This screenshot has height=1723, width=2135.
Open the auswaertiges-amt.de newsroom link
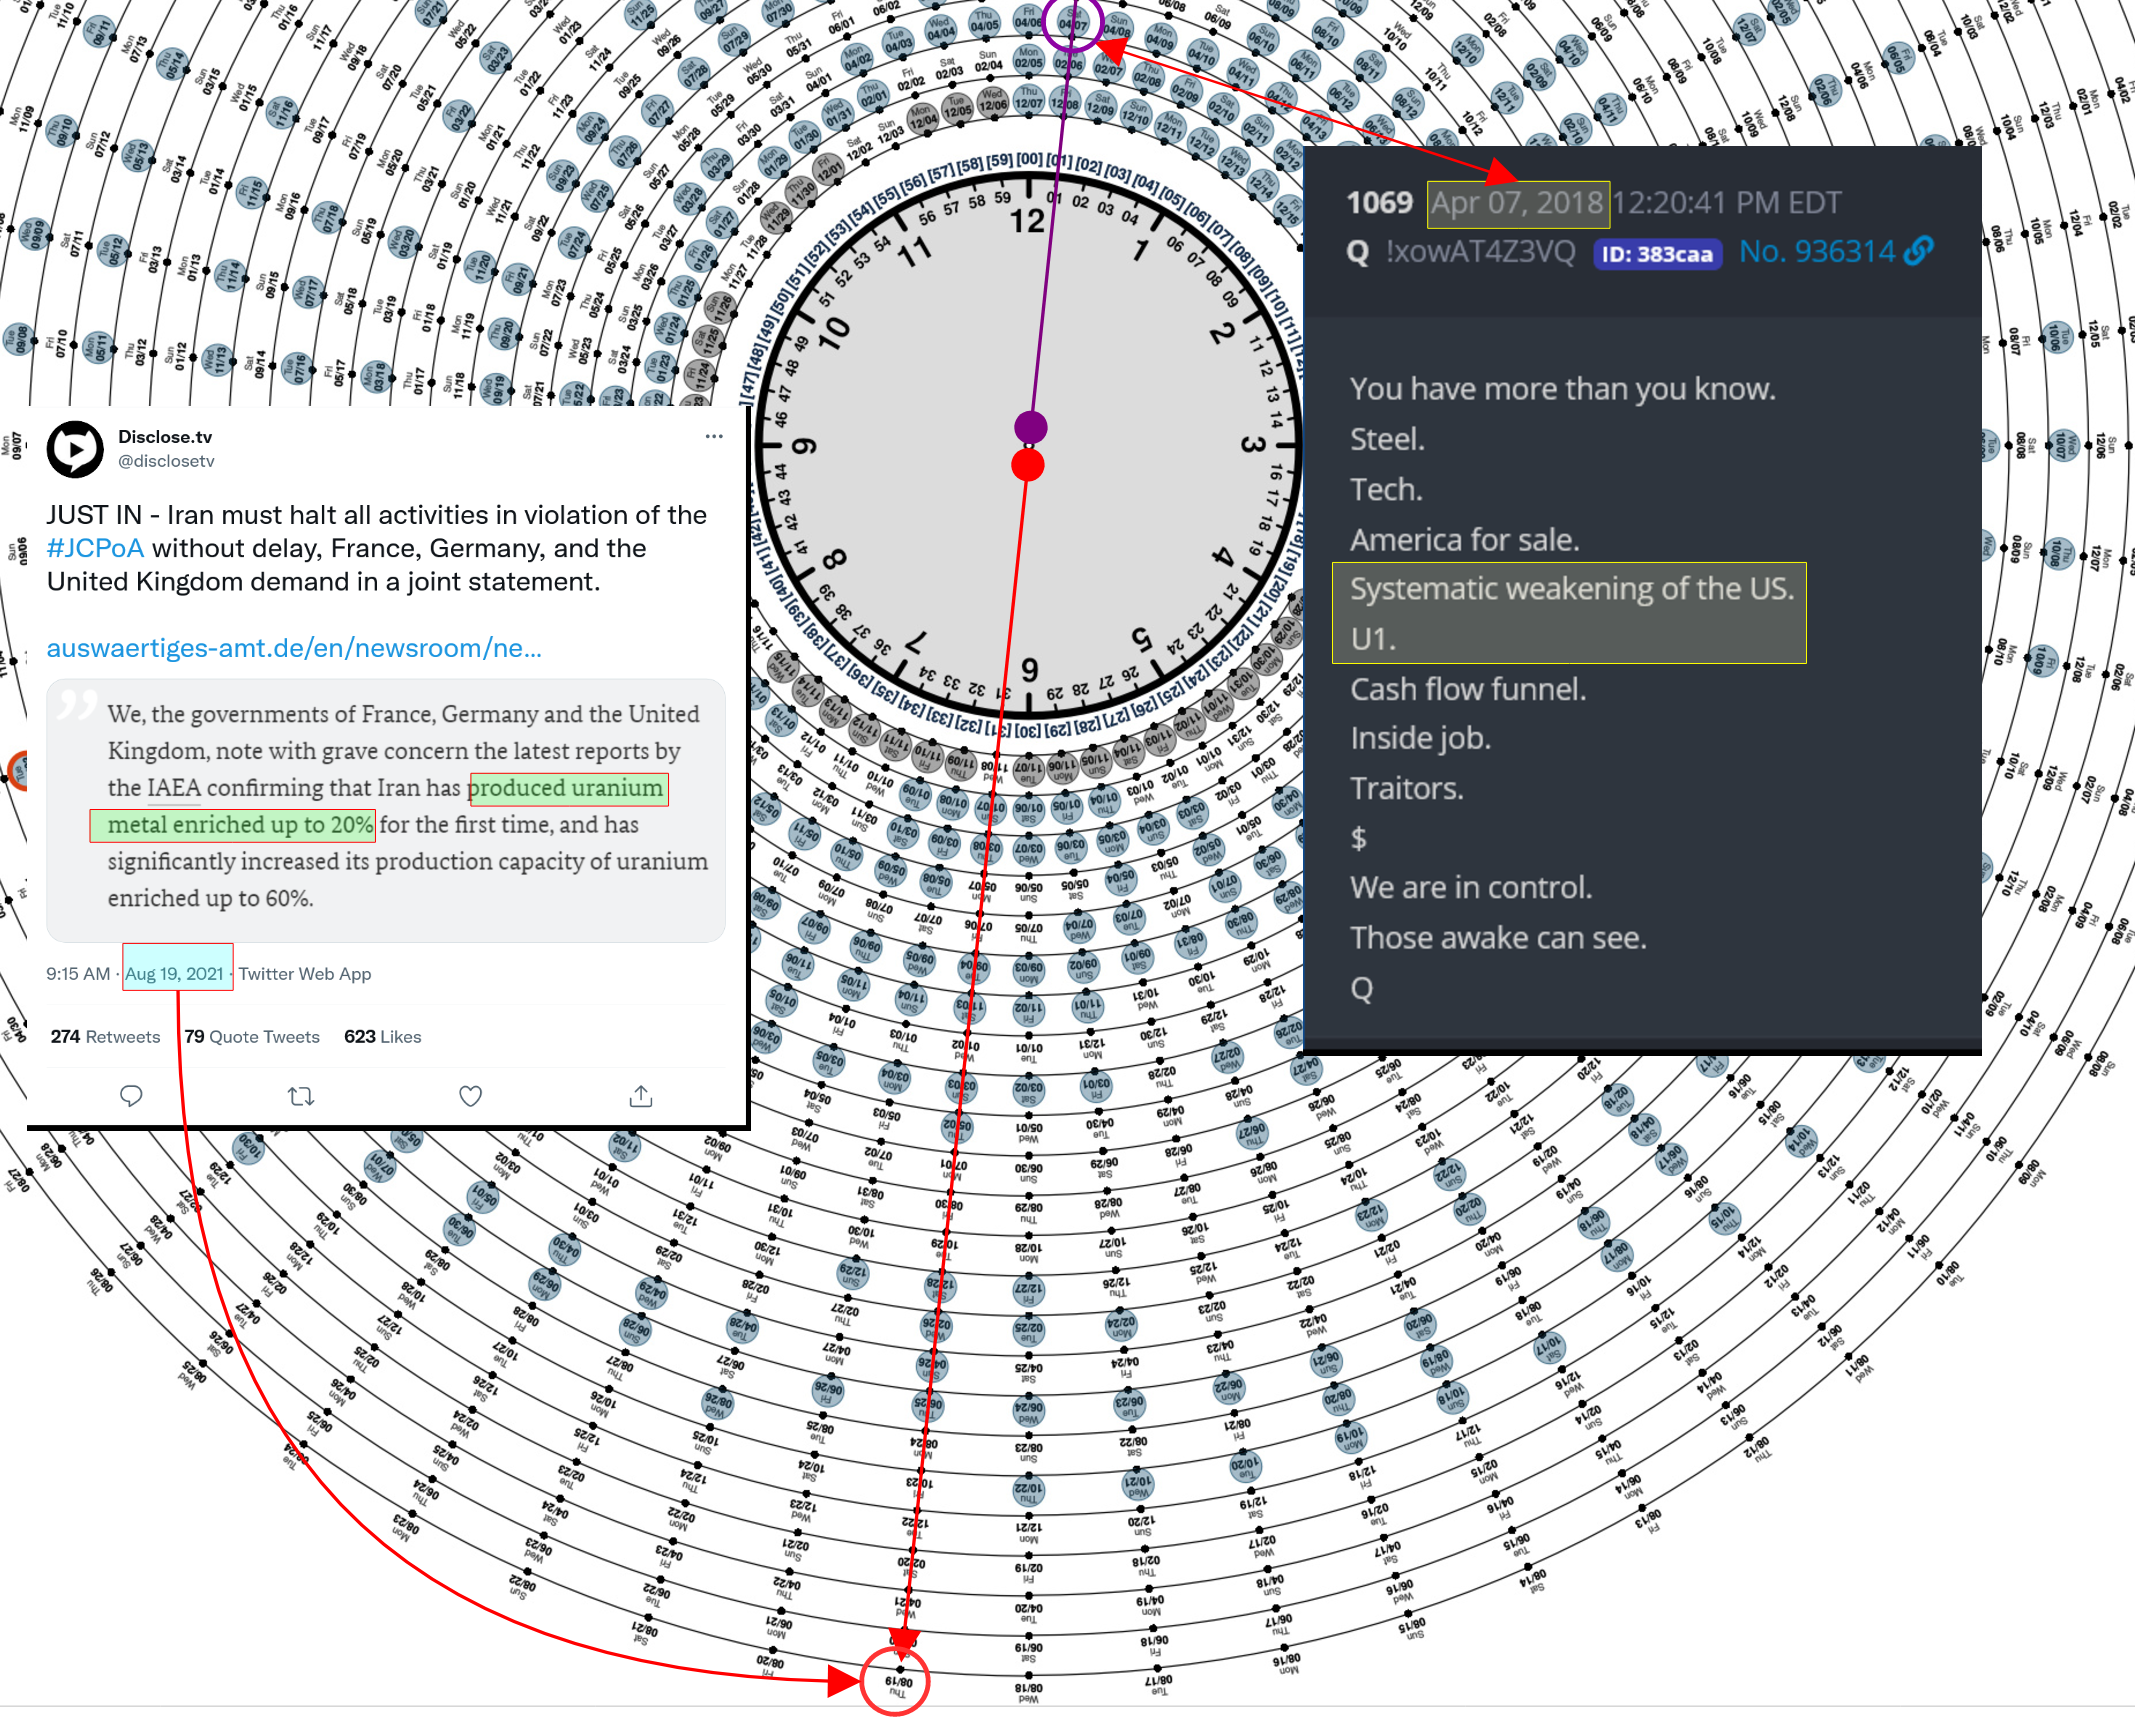(x=294, y=648)
